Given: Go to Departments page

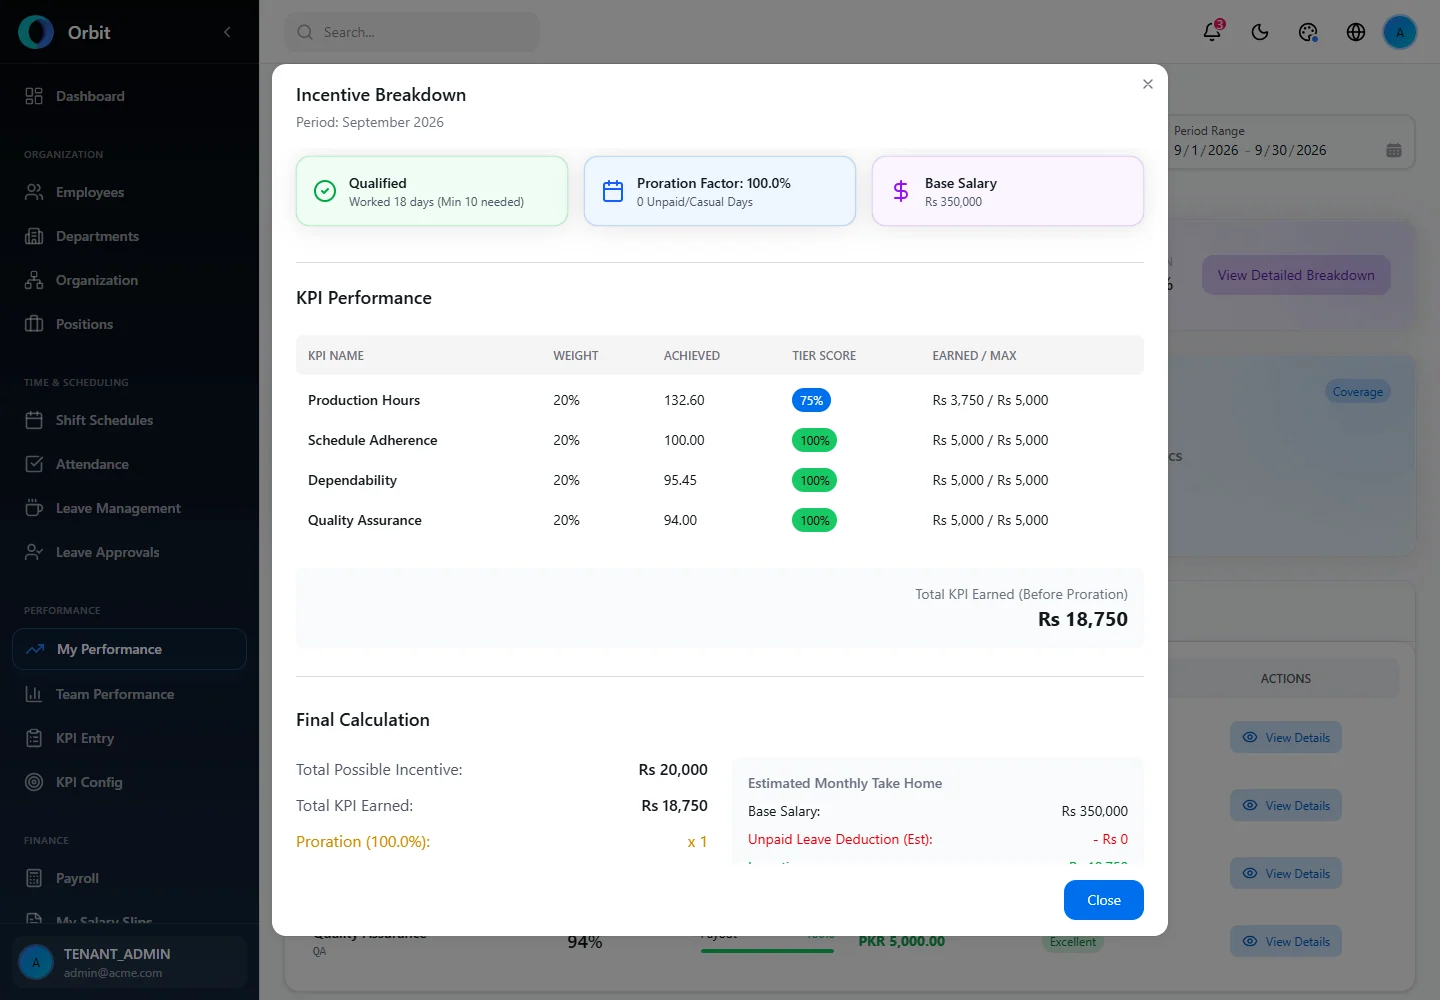Looking at the screenshot, I should pyautogui.click(x=129, y=236).
